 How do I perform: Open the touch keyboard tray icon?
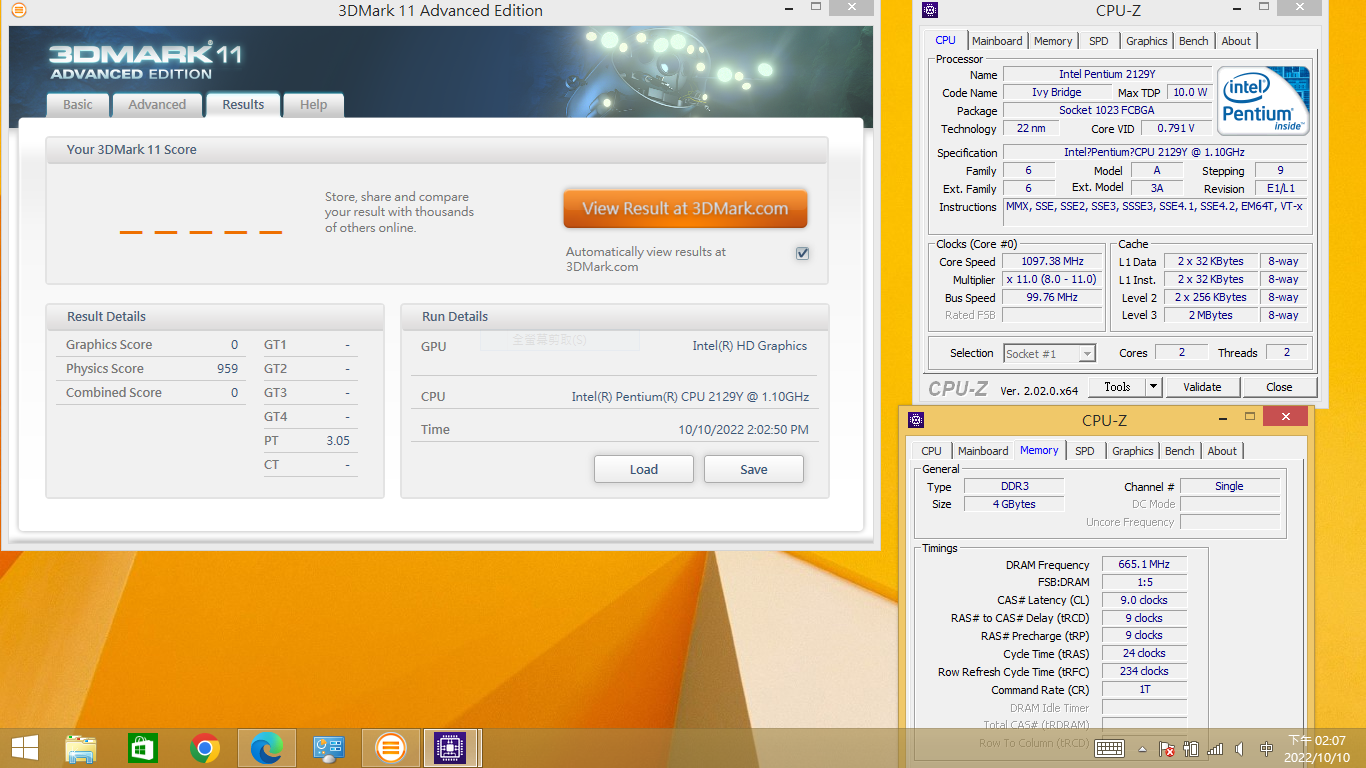coord(1110,748)
